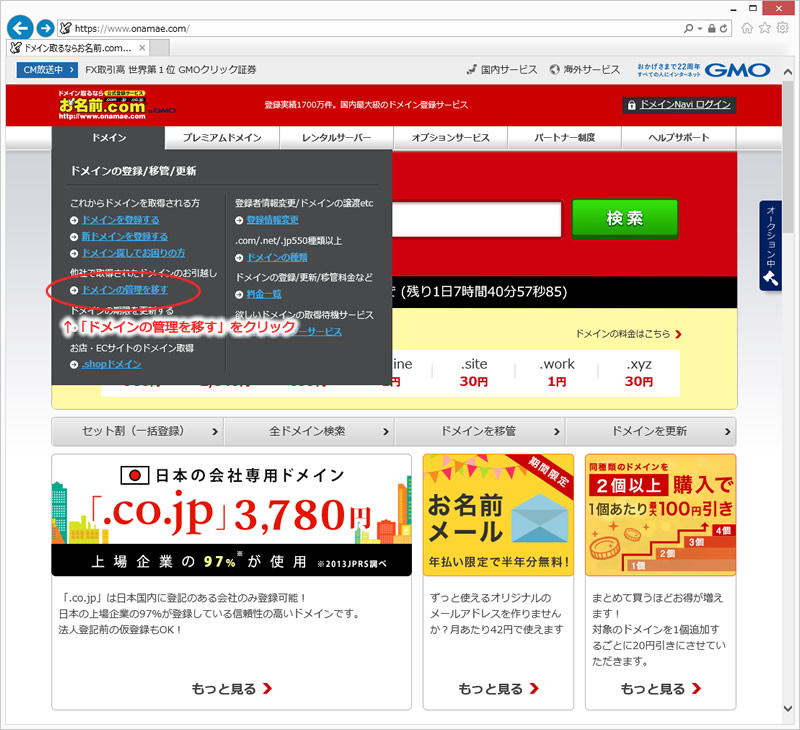Open the browser Tools gear icon
Image resolution: width=800 pixels, height=730 pixels.
(x=782, y=28)
